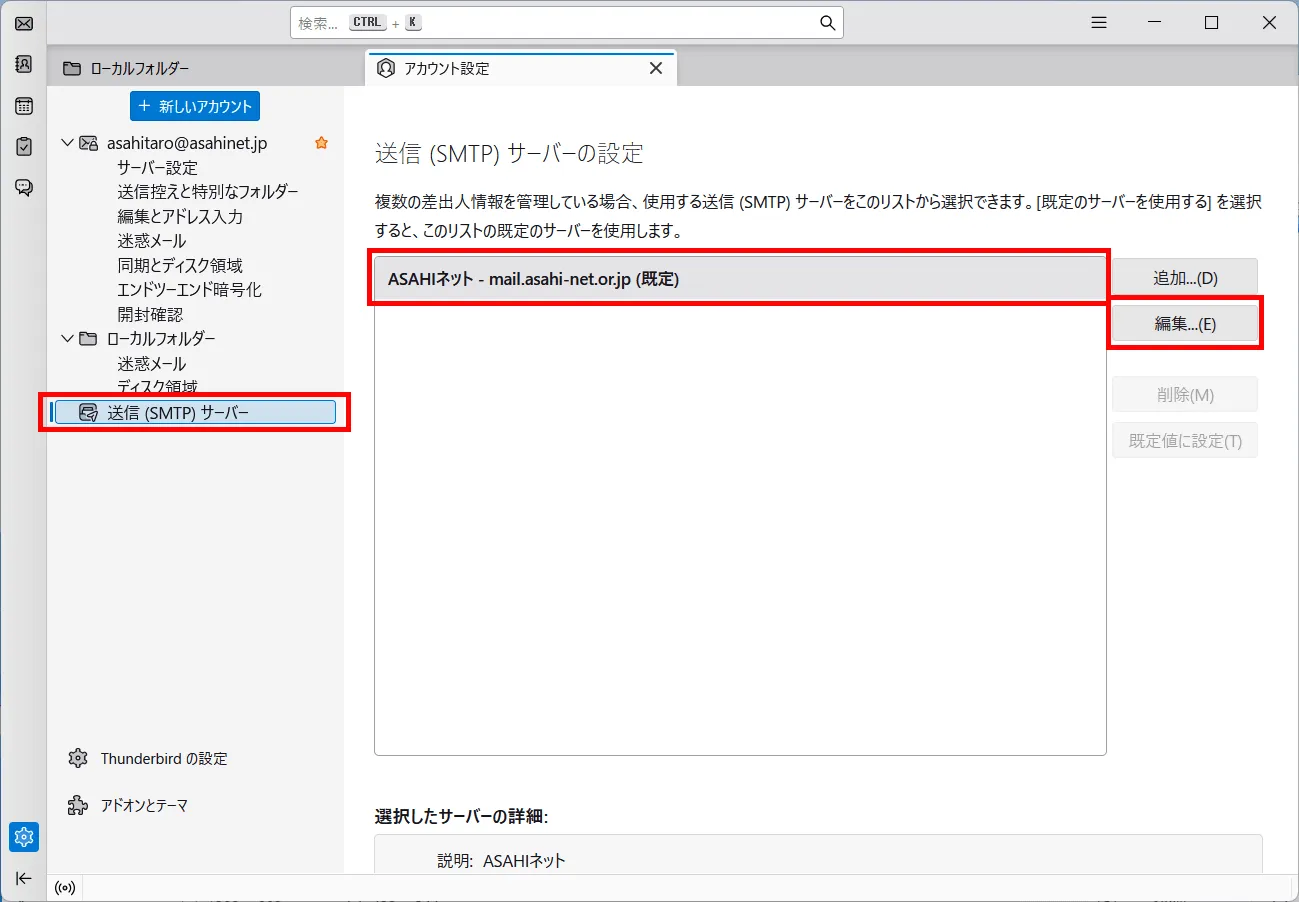Click the star marking the default account
Image resolution: width=1300 pixels, height=902 pixels.
pos(321,143)
